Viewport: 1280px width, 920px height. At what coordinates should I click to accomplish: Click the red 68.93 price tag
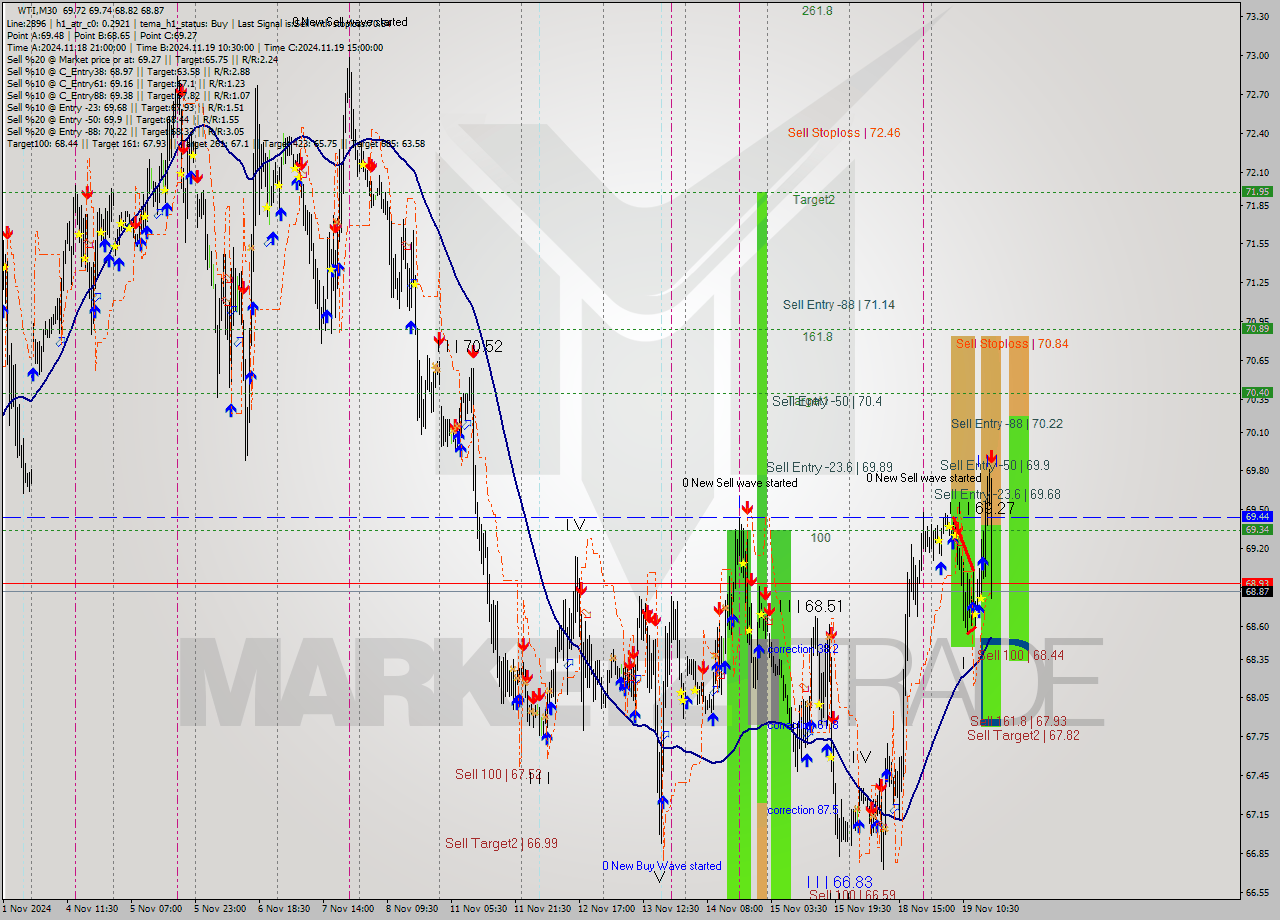[x=1257, y=582]
